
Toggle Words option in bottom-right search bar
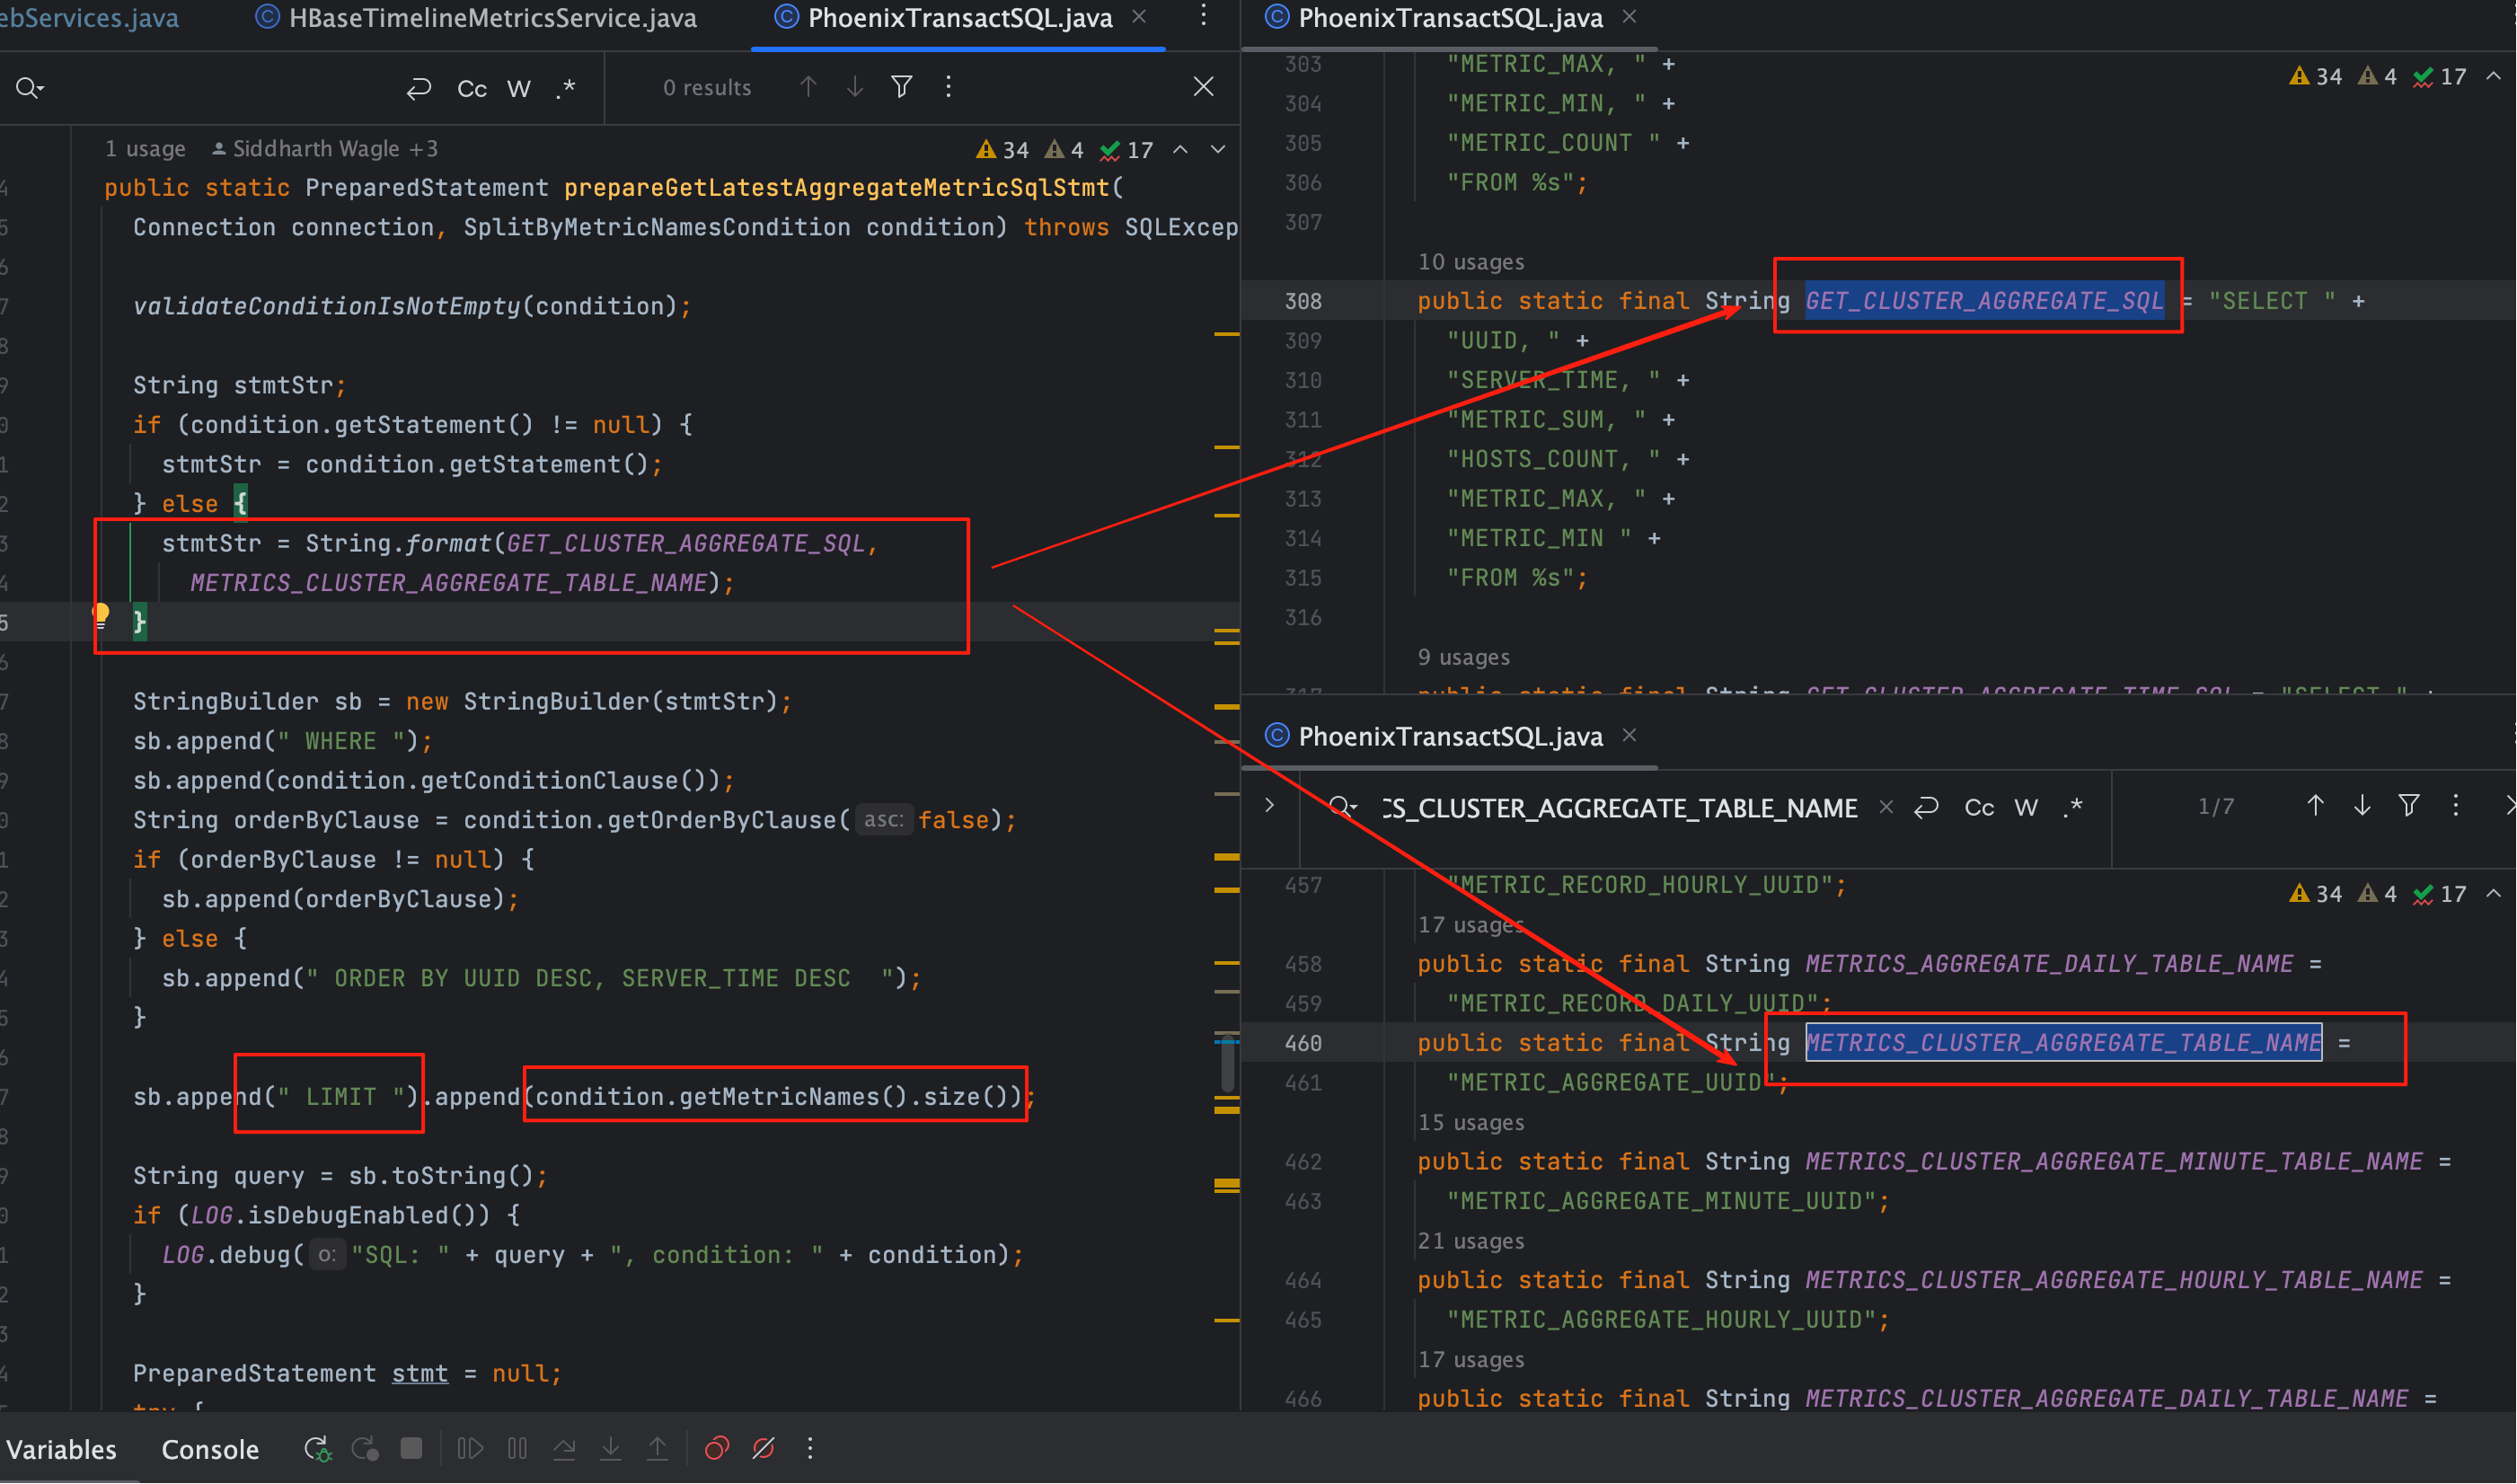[2026, 807]
